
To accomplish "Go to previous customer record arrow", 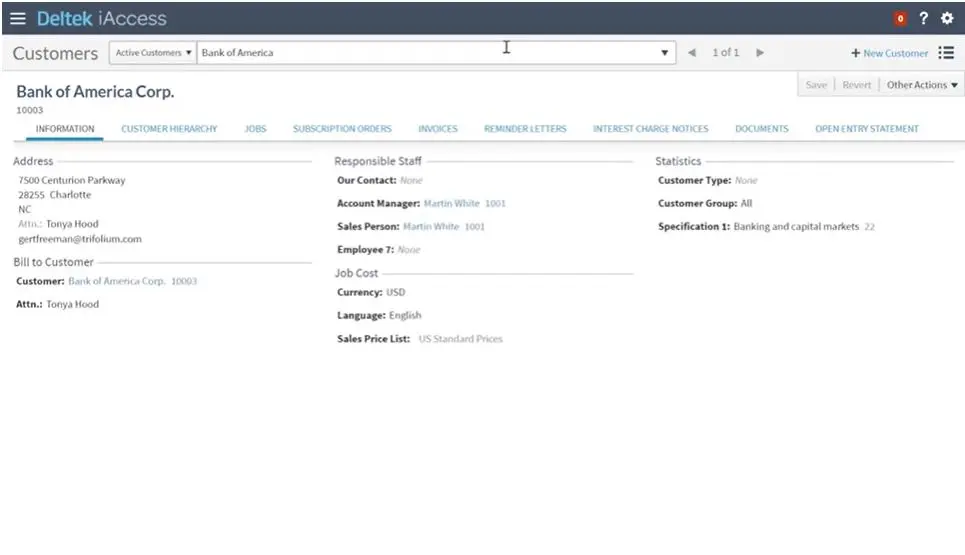I will 692,53.
